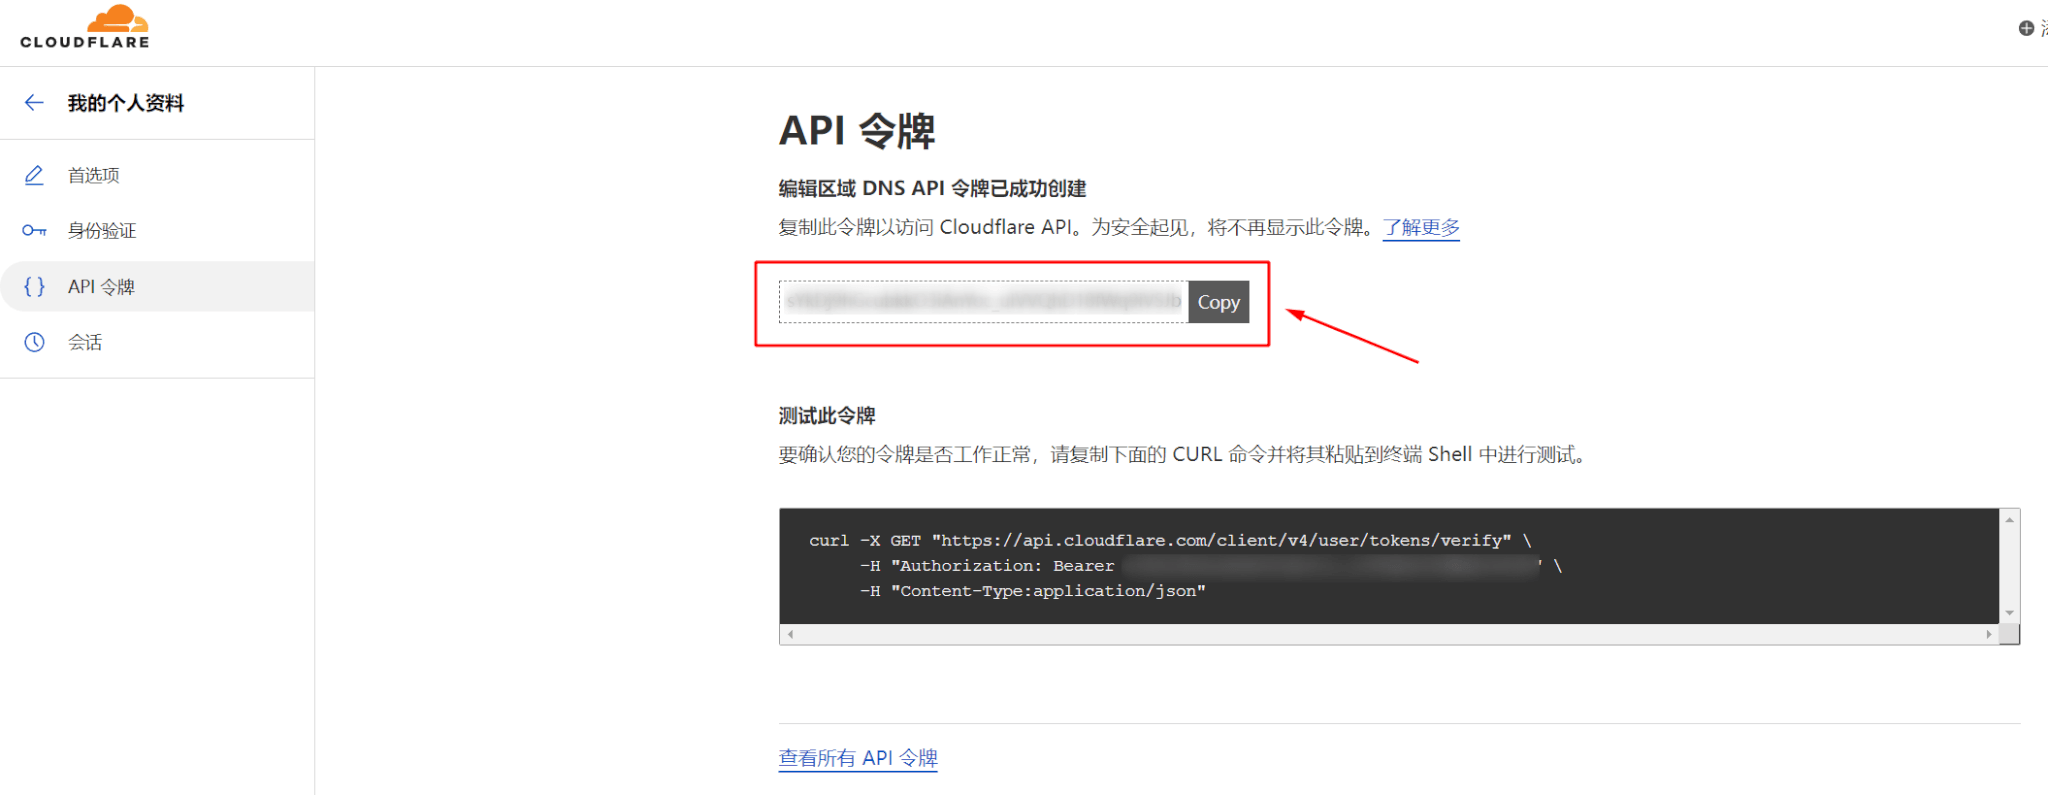Screen dimensions: 2048x795
Task: Click the code block's scroll-left arrow
Action: click(x=791, y=634)
